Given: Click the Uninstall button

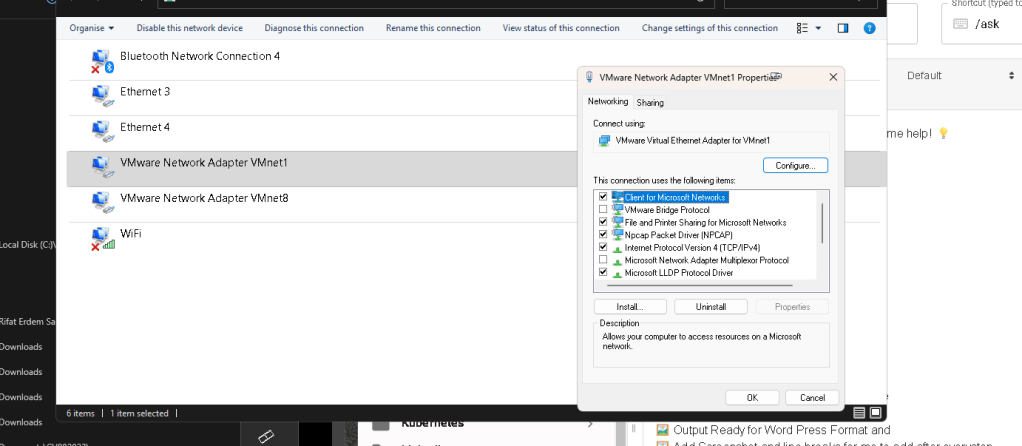Looking at the screenshot, I should 711,306.
